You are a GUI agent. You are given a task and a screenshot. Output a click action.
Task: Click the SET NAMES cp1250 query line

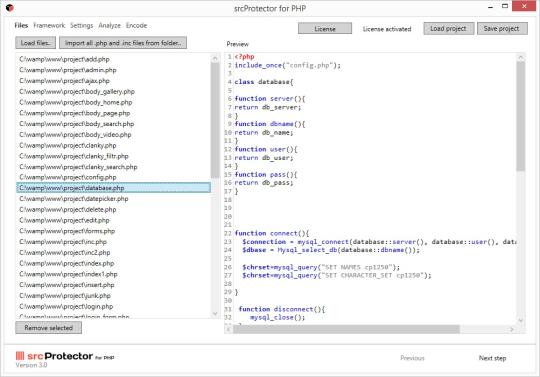[x=321, y=267]
